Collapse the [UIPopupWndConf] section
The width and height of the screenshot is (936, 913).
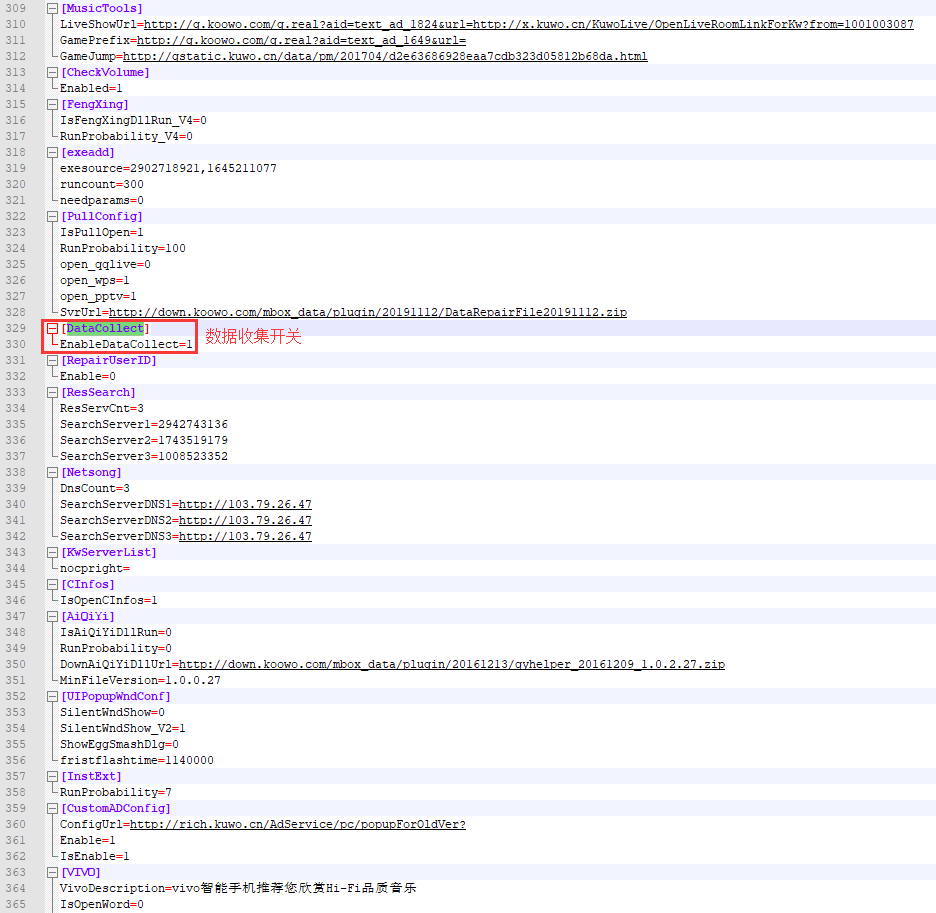pos(52,696)
